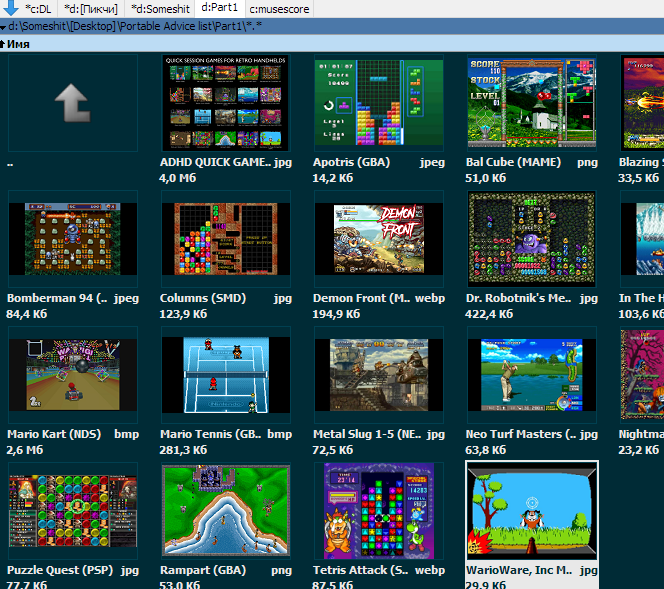This screenshot has height=589, width=664.
Task: Click the '84,4 Кб' file size
Action: pos(27,314)
